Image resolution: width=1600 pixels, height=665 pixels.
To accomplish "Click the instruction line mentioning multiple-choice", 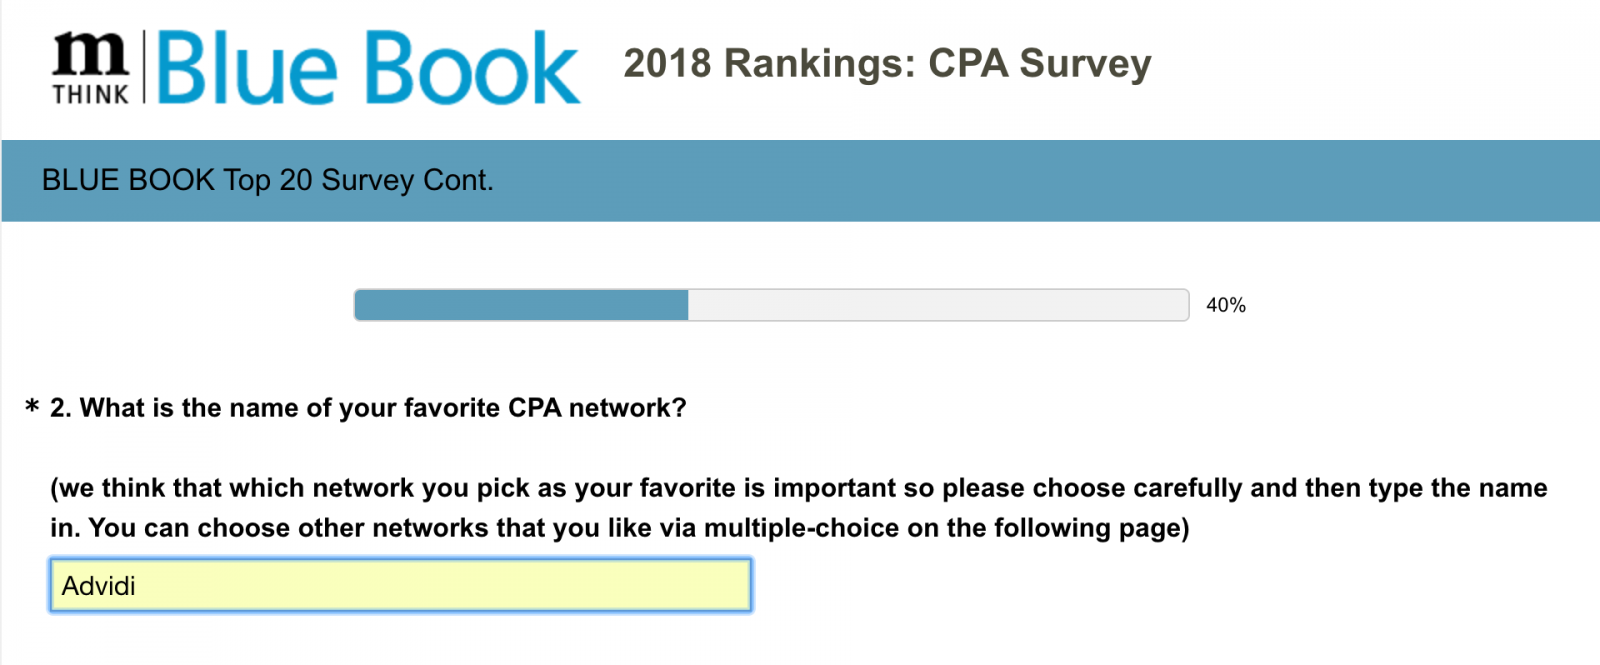I will tap(620, 528).
